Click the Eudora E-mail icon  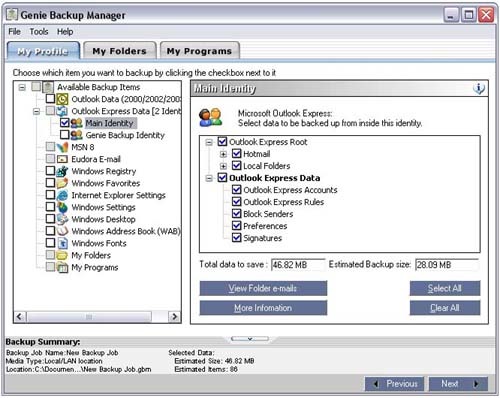tap(62, 159)
